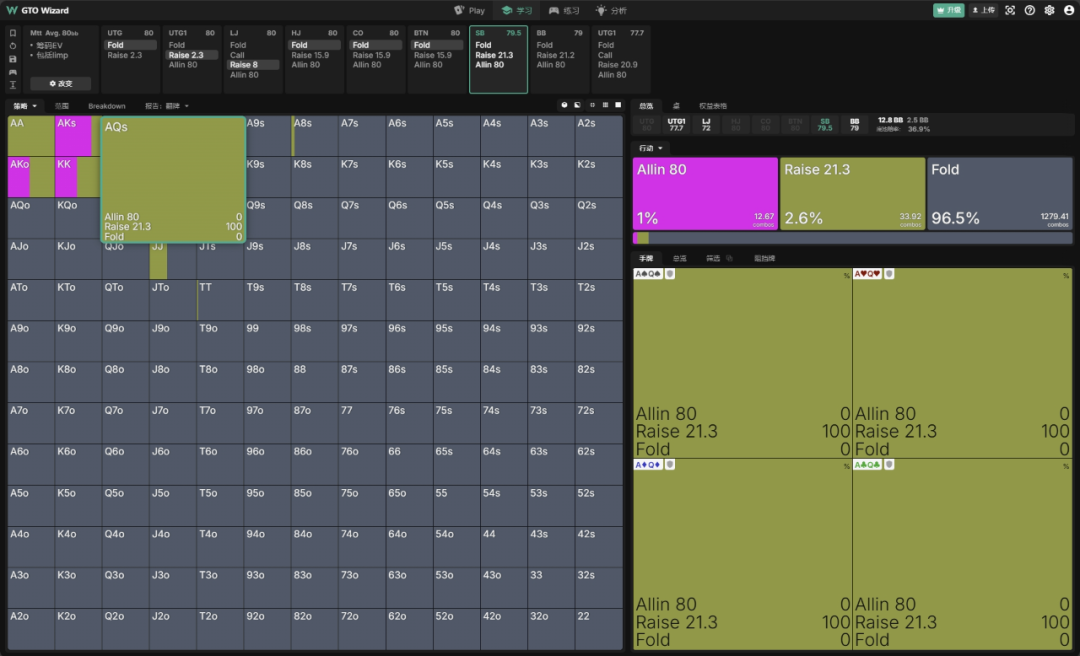
Task: Open the user account profile icon
Action: (1069, 10)
